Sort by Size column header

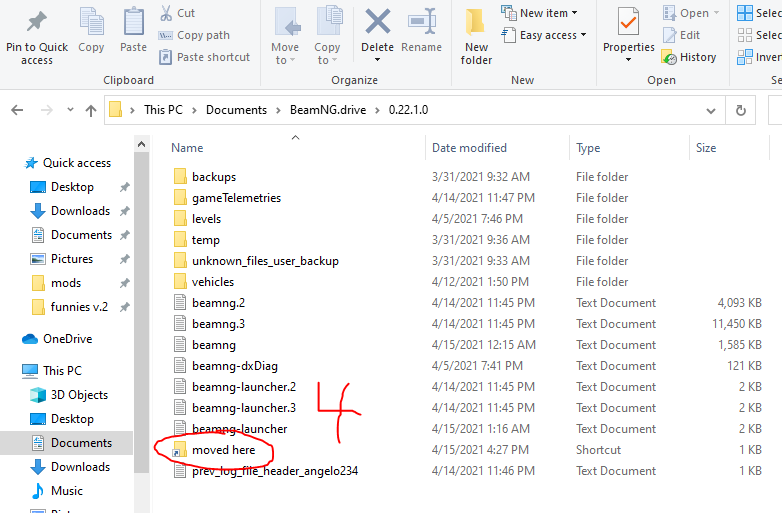click(x=706, y=148)
